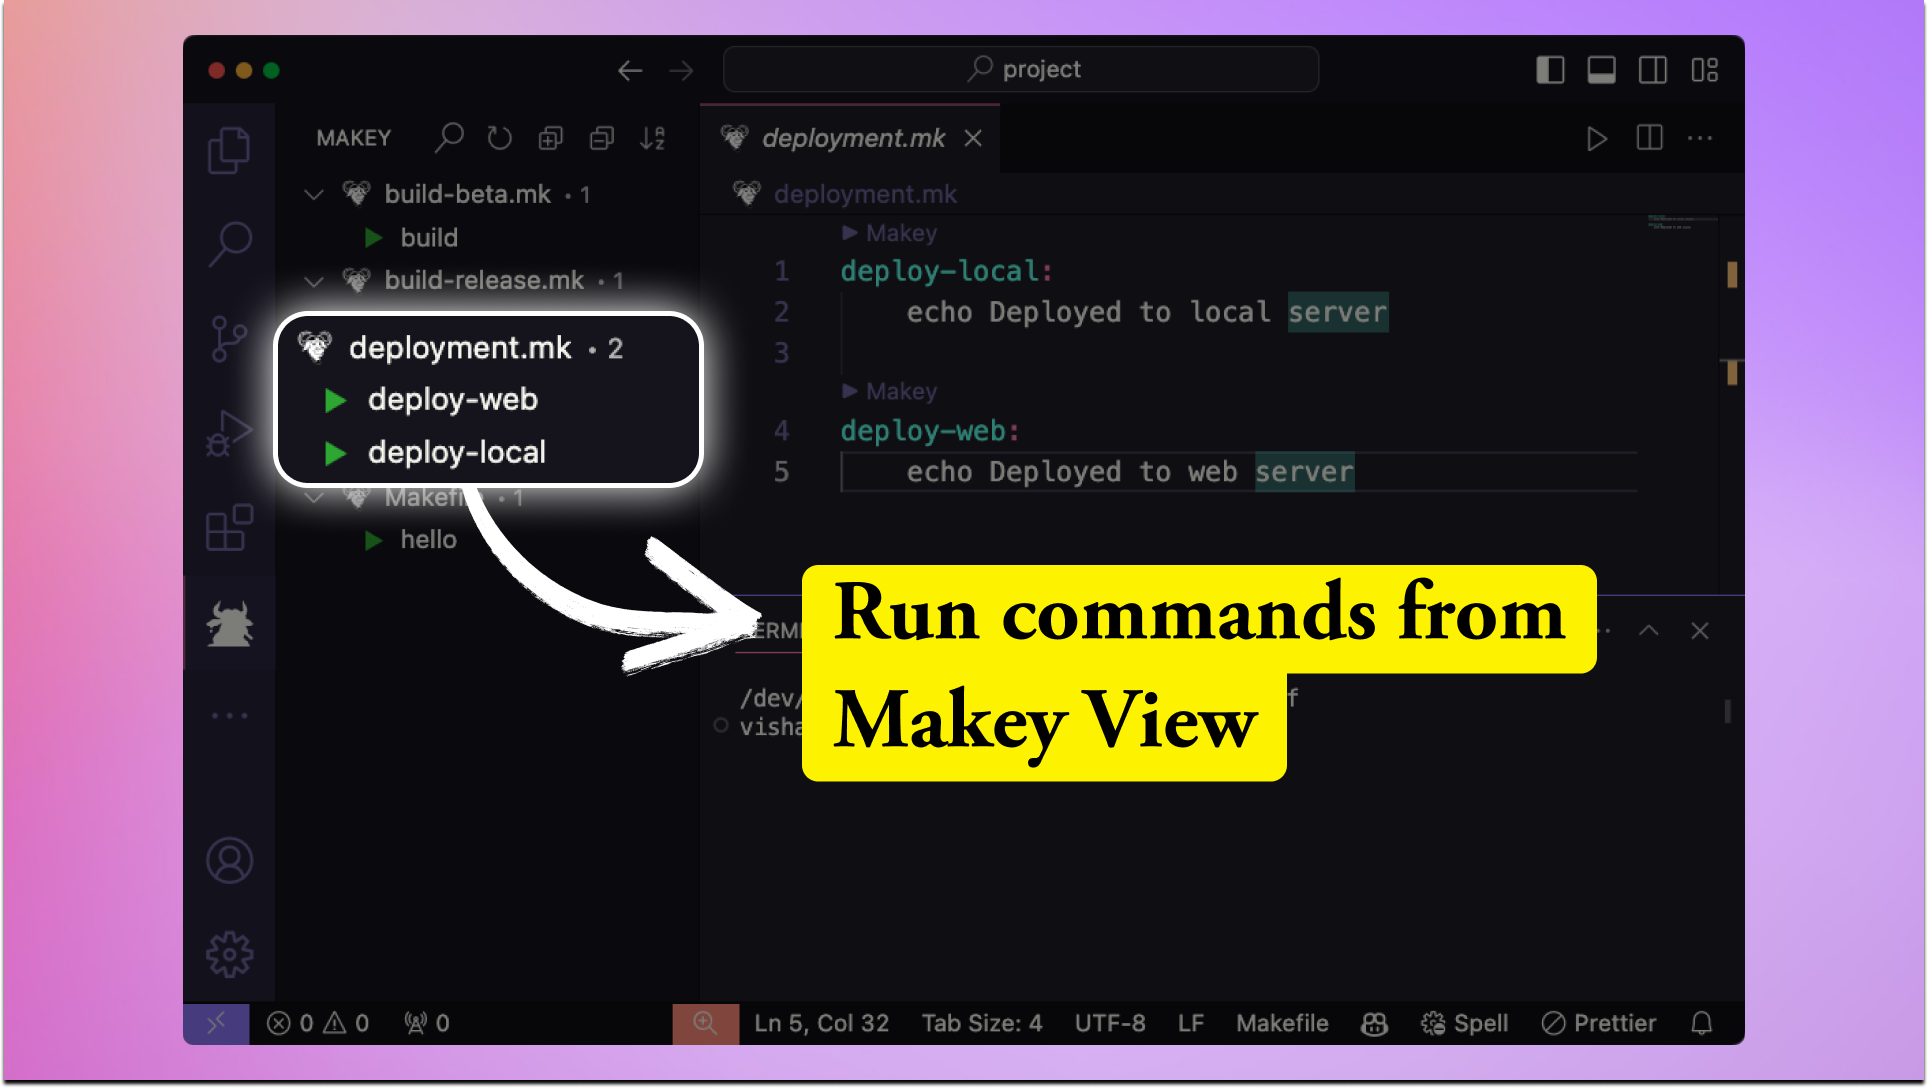Run the hello target
The height and width of the screenshot is (1088, 1928).
374,540
